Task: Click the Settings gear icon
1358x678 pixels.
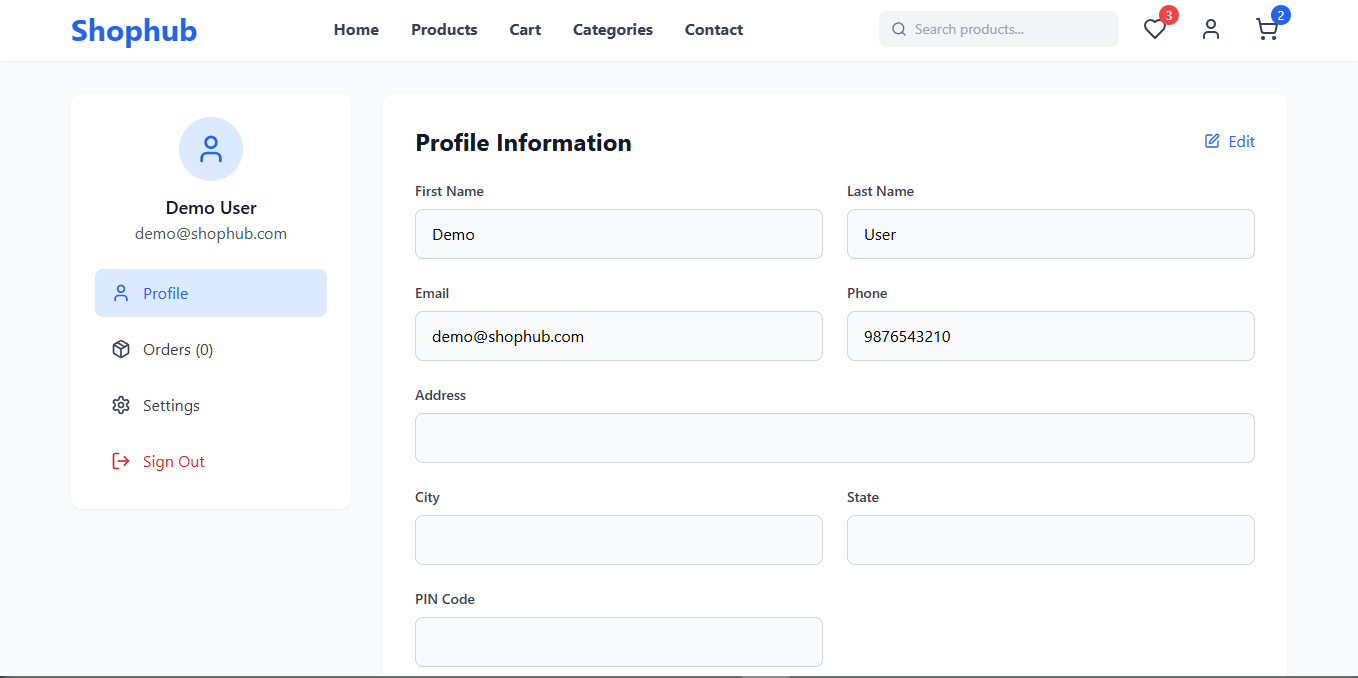Action: tap(121, 405)
